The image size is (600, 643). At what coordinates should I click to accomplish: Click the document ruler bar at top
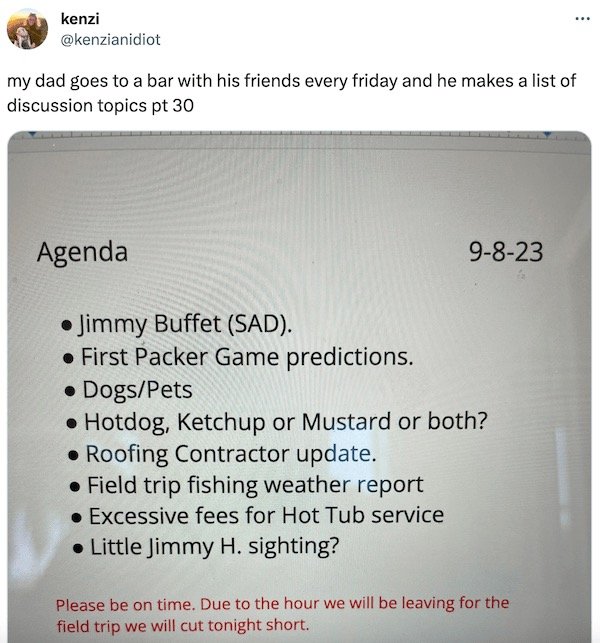(x=299, y=135)
